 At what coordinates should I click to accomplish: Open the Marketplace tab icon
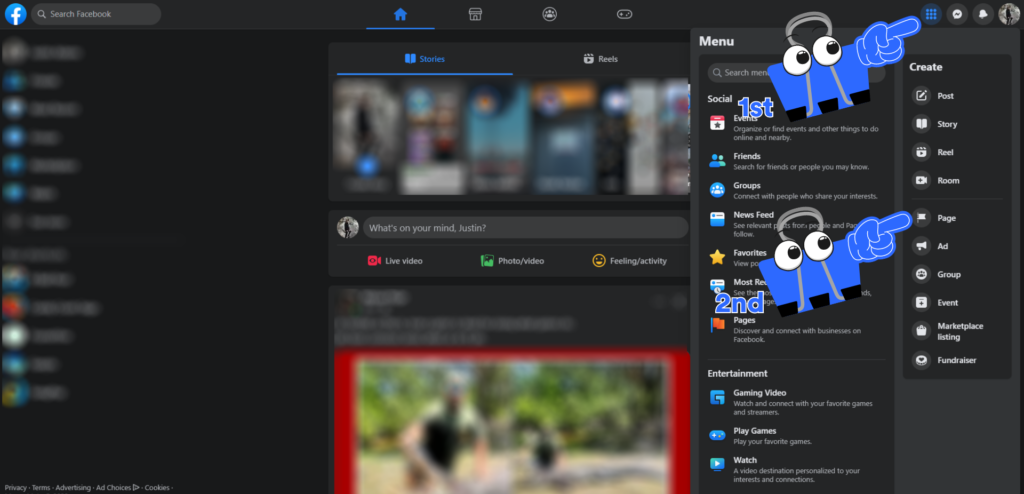pos(475,14)
